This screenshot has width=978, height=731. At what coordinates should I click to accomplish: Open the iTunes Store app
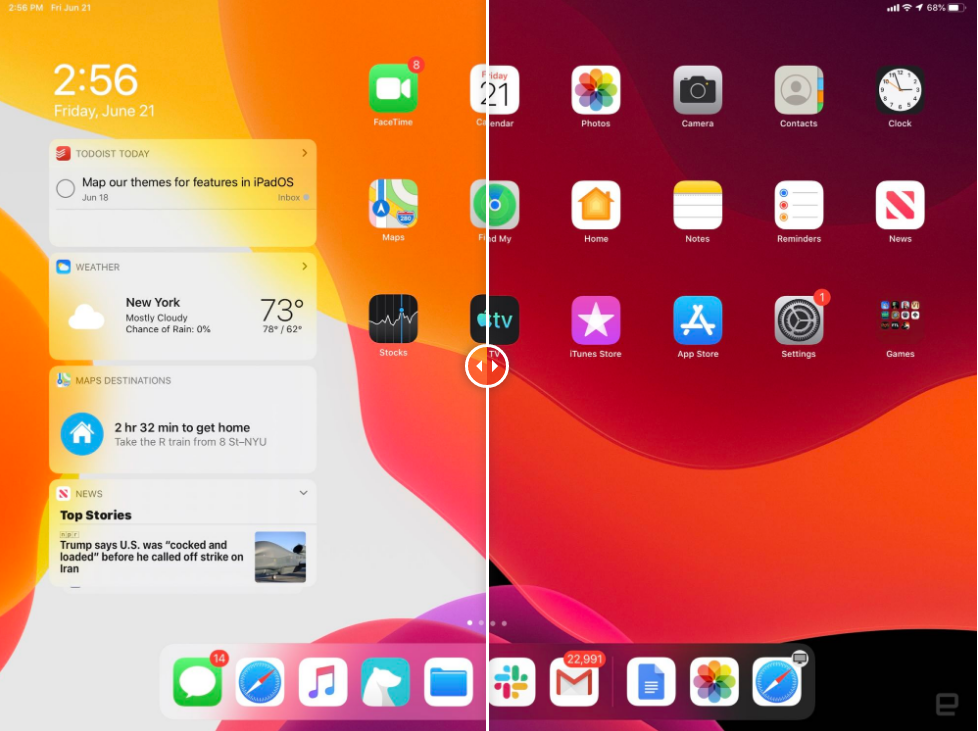(x=596, y=320)
